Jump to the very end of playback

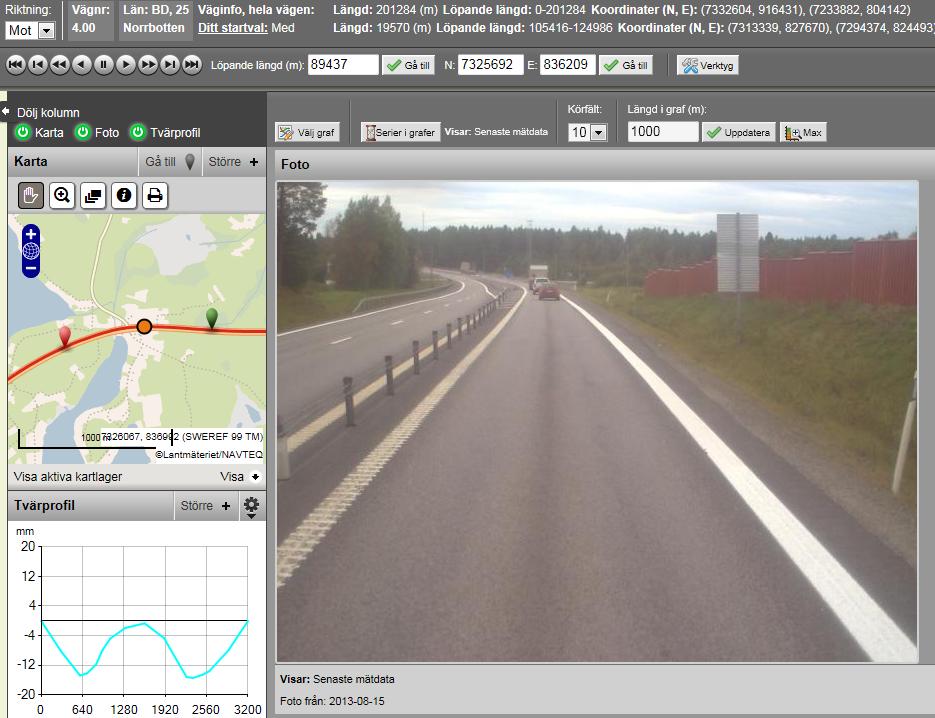[x=192, y=64]
